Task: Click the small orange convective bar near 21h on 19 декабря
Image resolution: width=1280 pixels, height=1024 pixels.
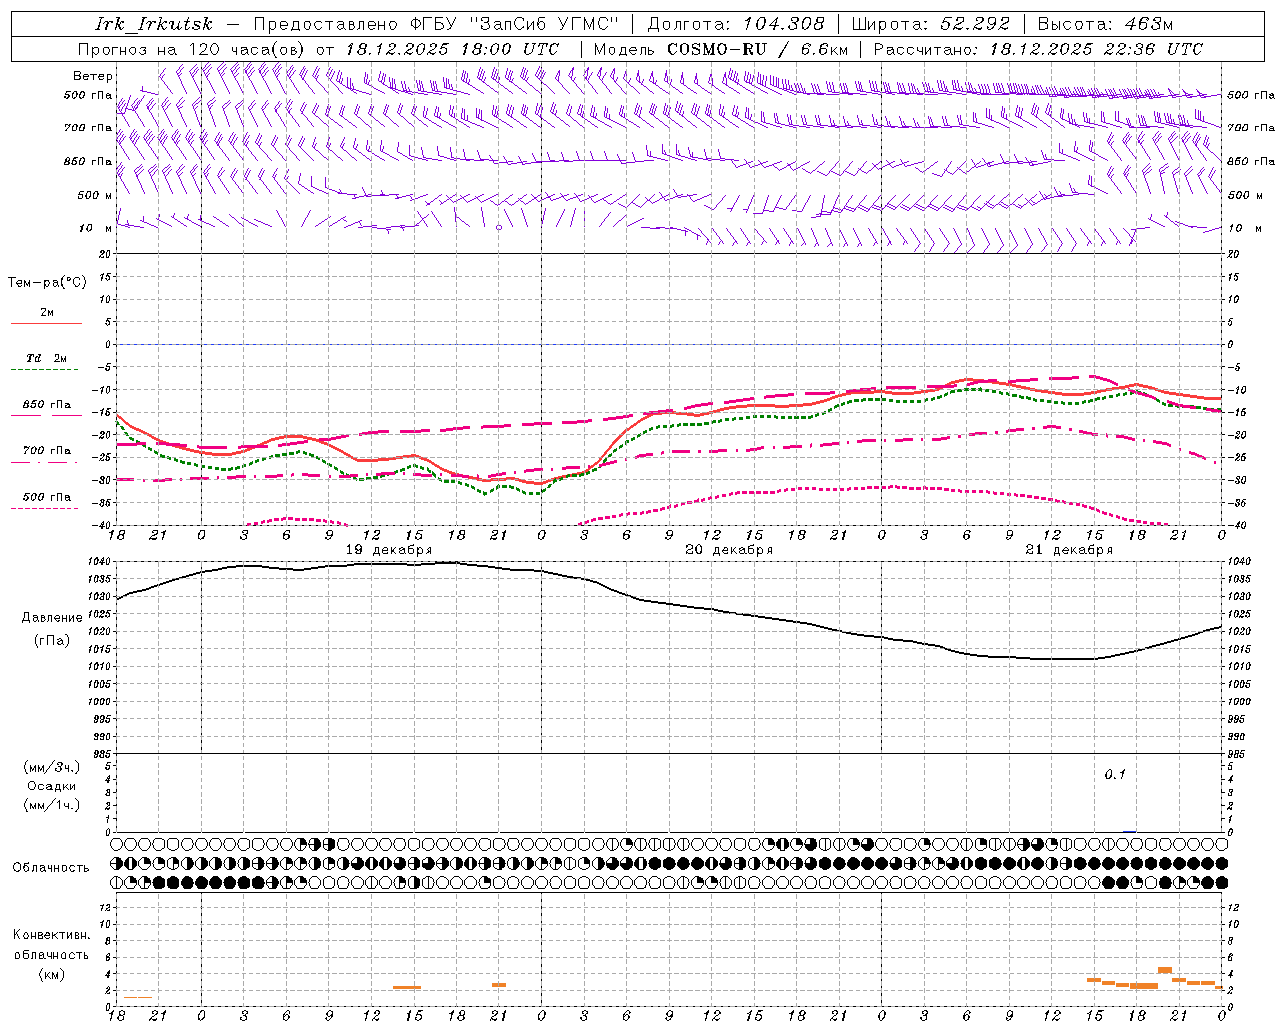Action: tap(499, 985)
